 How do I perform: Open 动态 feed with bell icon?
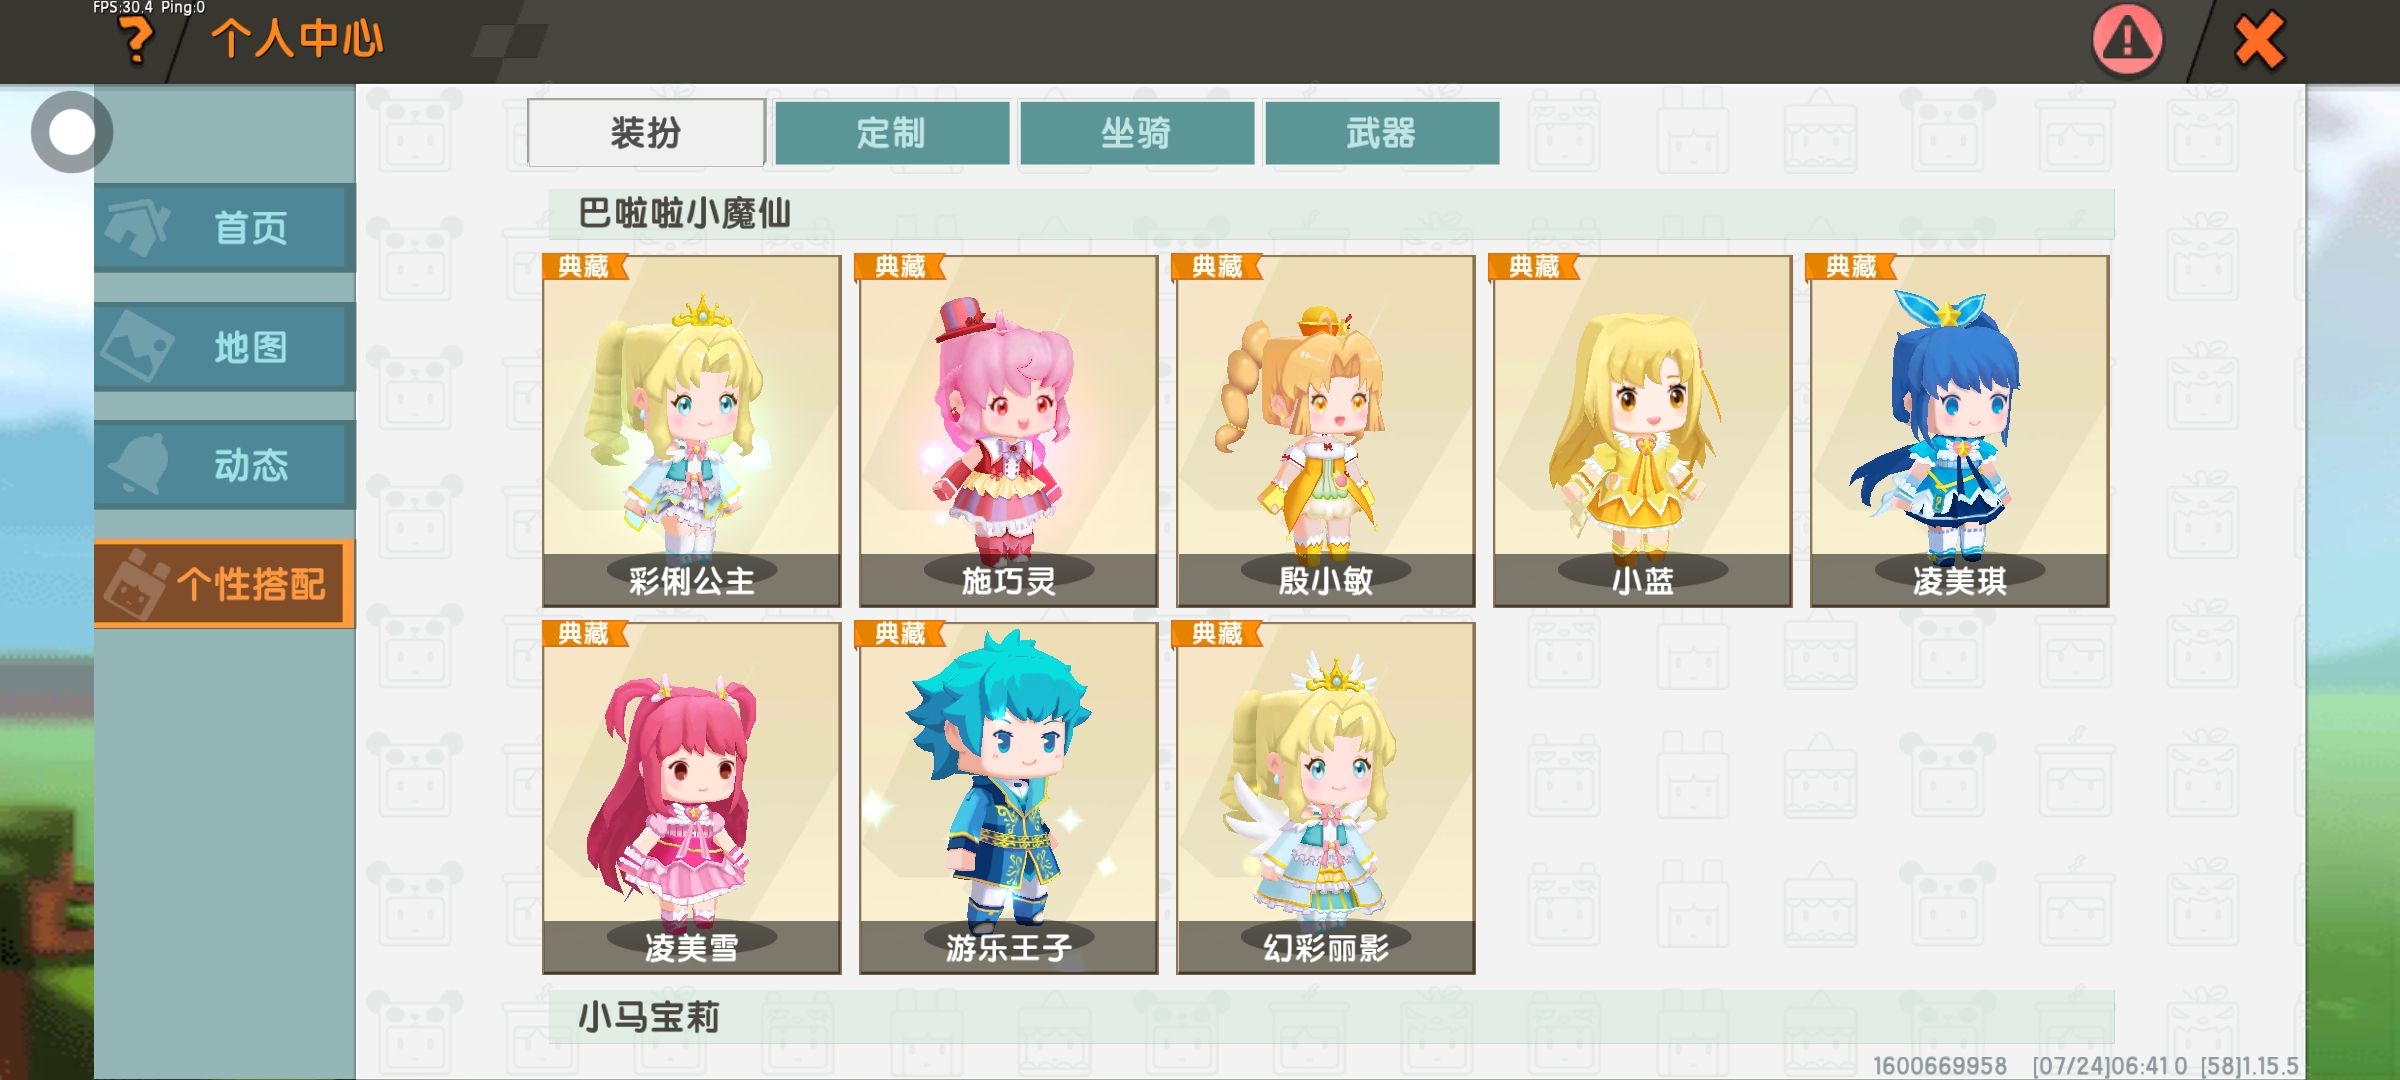[225, 465]
